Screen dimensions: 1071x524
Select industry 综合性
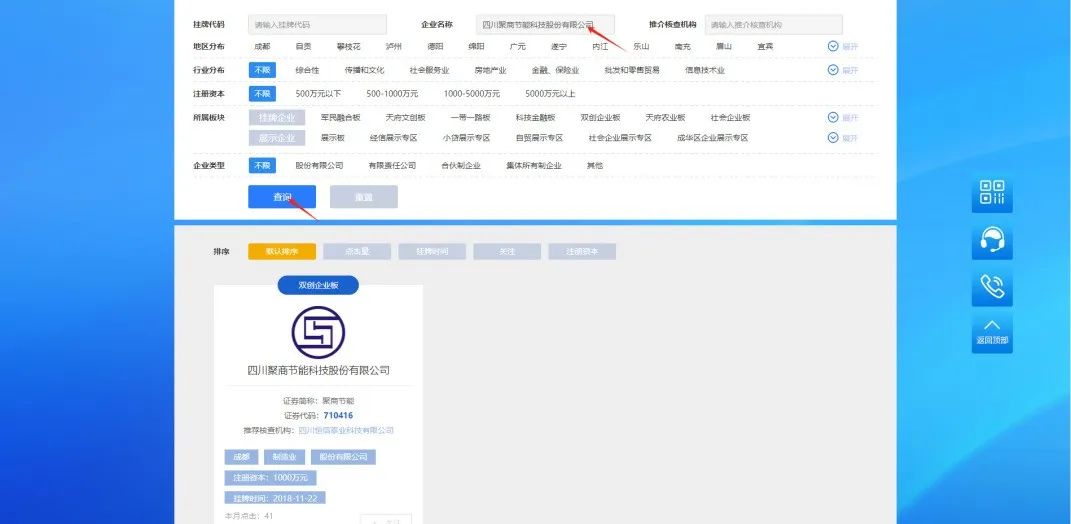307,70
